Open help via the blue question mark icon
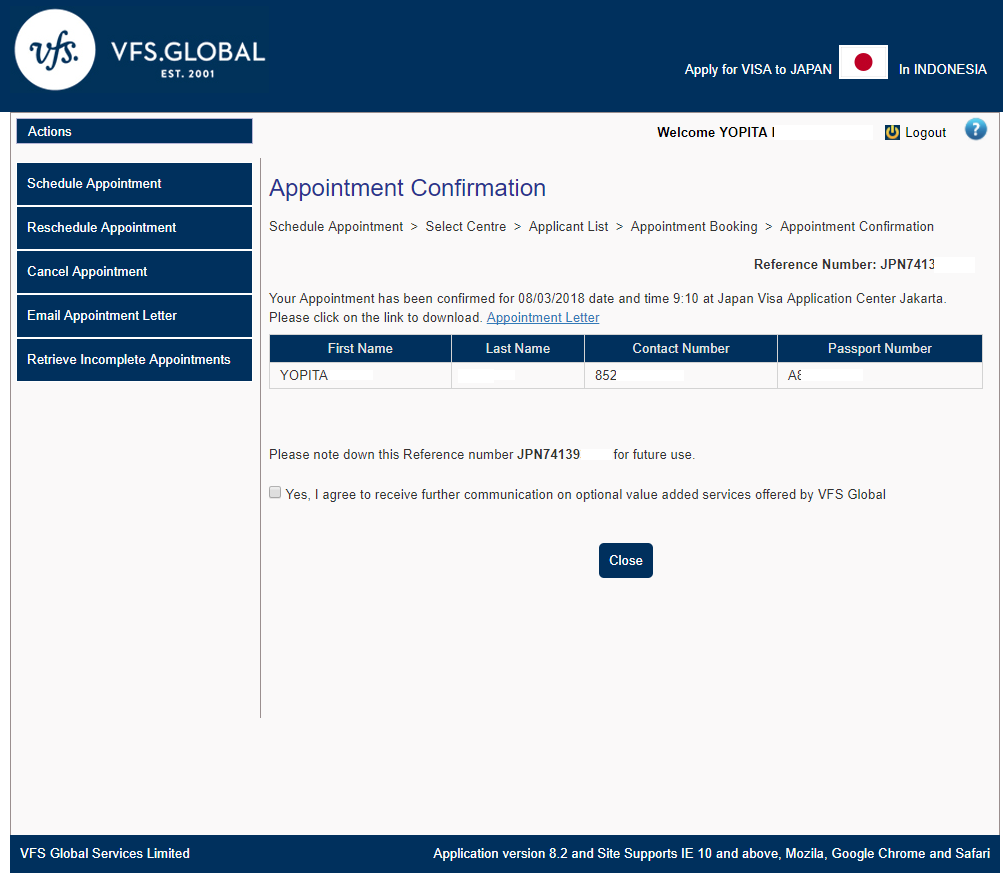Screen dimensions: 1003x881 coord(975,129)
